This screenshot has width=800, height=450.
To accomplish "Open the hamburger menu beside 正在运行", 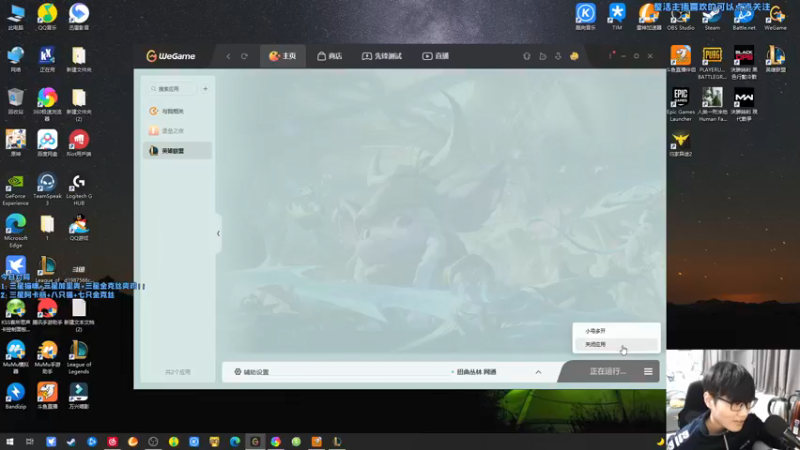I will pos(648,371).
